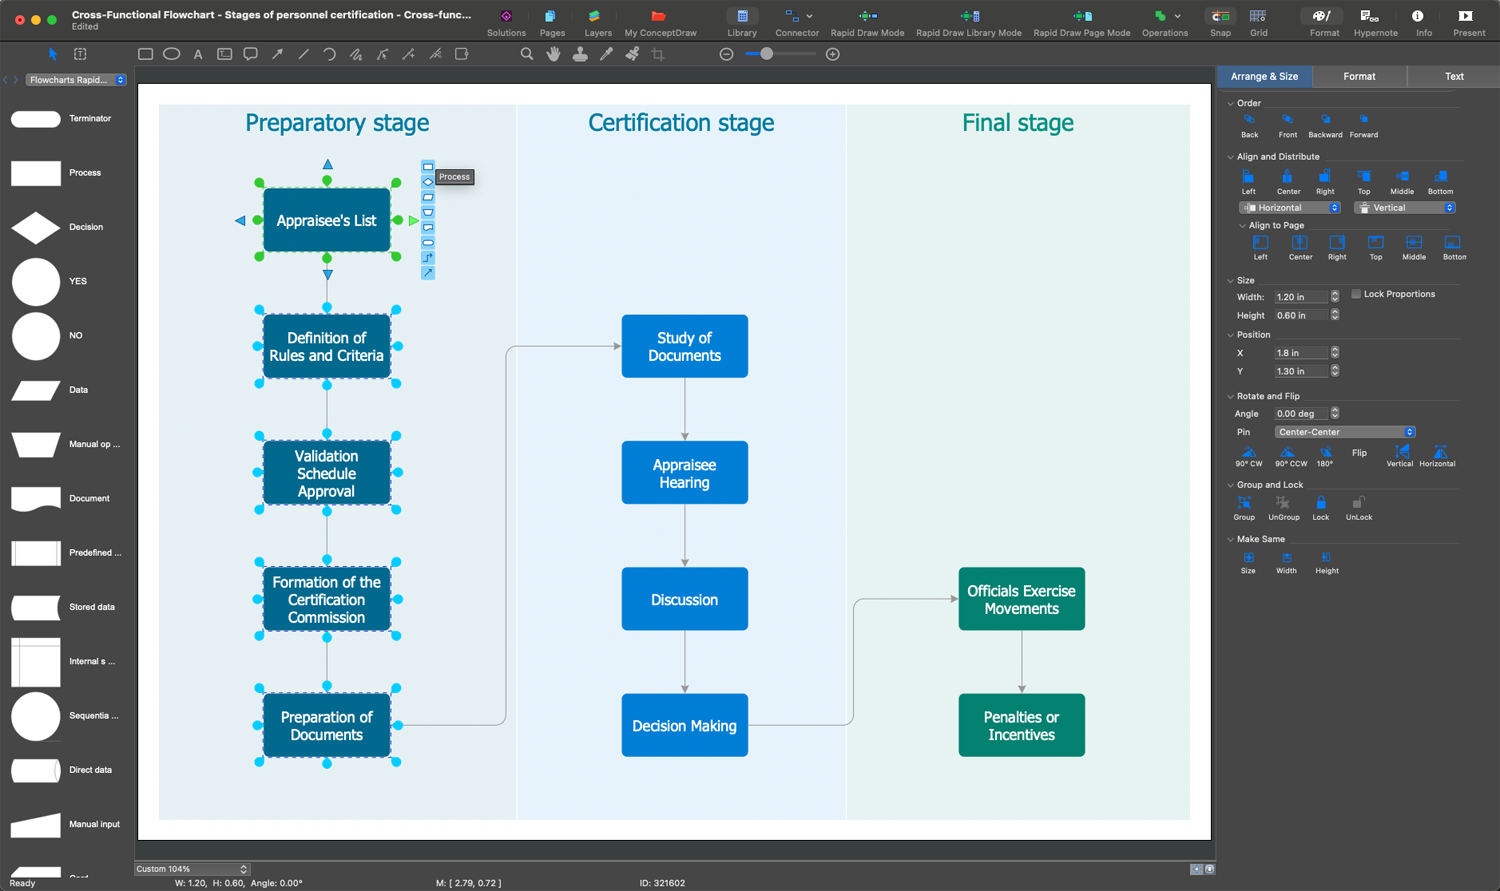
Task: Open the Custom 104% zoom dropdown
Action: 191,869
